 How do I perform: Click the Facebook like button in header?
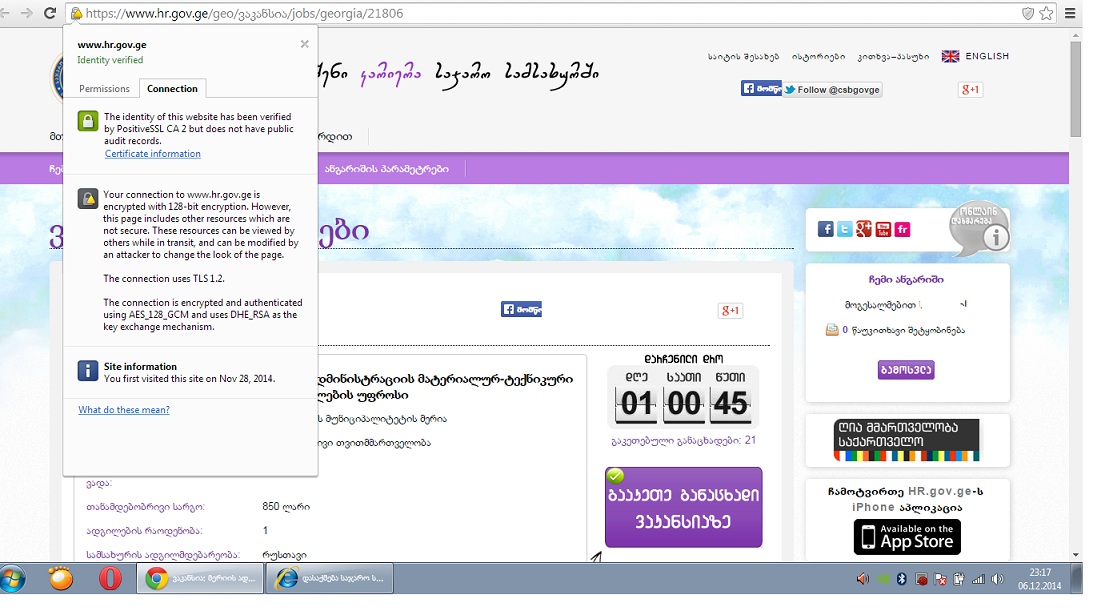click(x=760, y=89)
